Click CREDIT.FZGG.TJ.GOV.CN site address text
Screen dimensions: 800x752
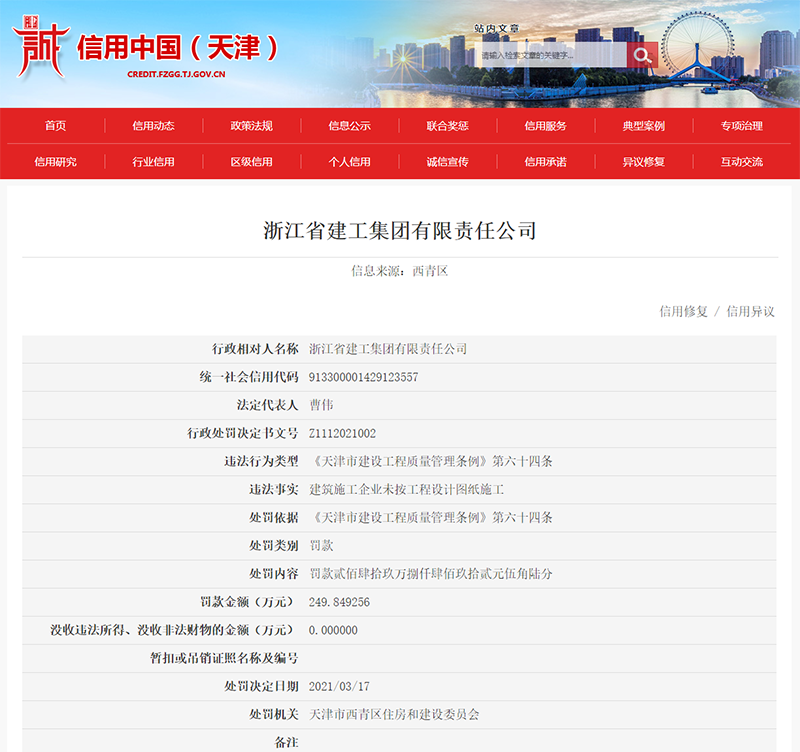click(x=176, y=74)
